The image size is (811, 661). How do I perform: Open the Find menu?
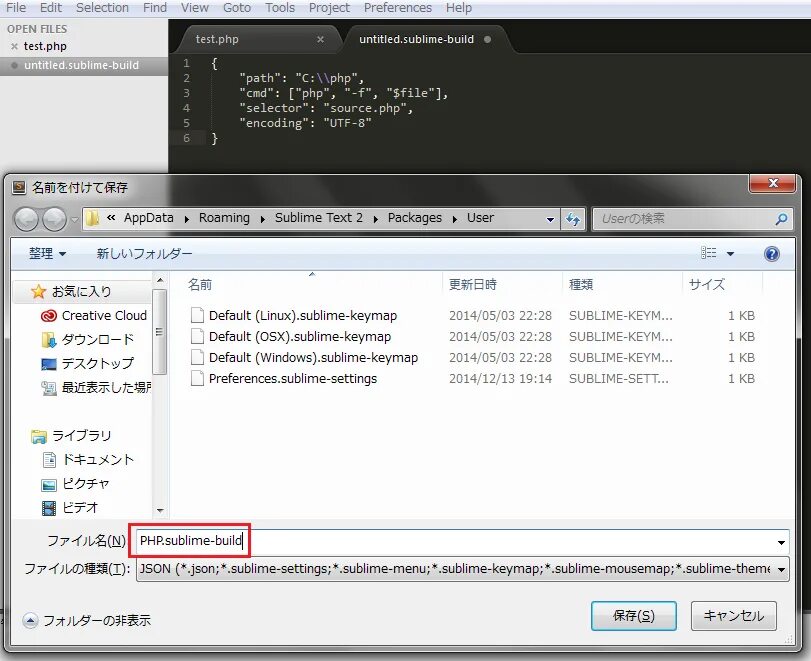(x=155, y=8)
